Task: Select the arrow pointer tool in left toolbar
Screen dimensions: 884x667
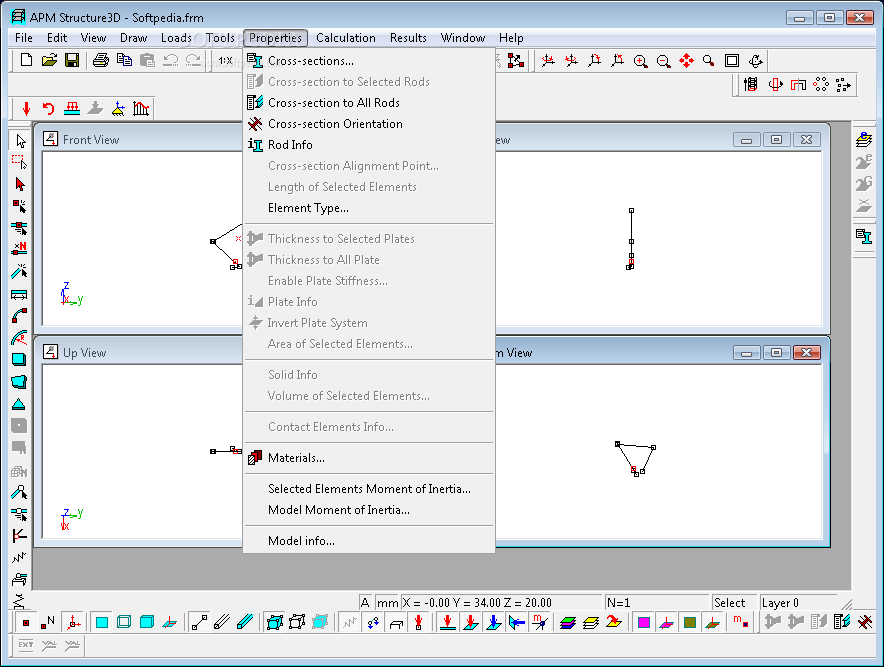Action: point(20,140)
